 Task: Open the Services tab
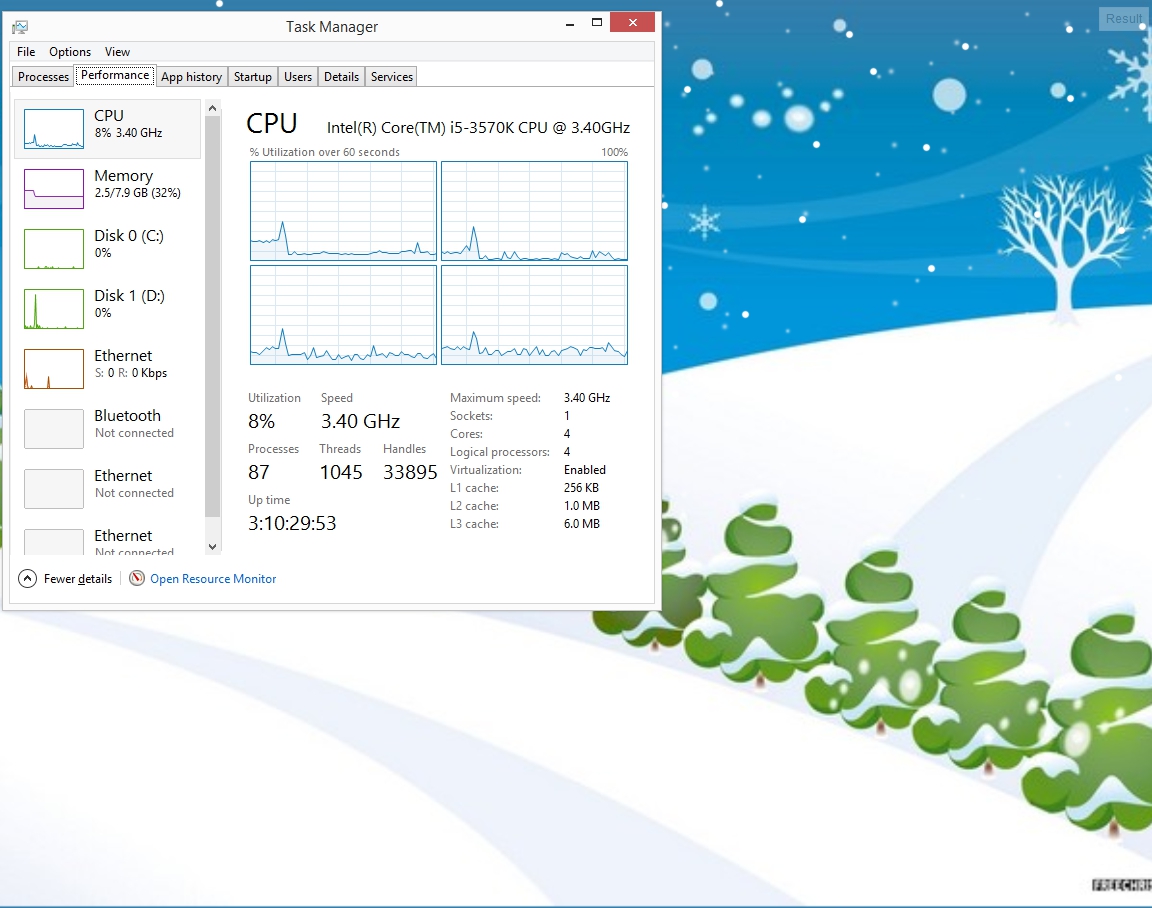click(x=392, y=77)
